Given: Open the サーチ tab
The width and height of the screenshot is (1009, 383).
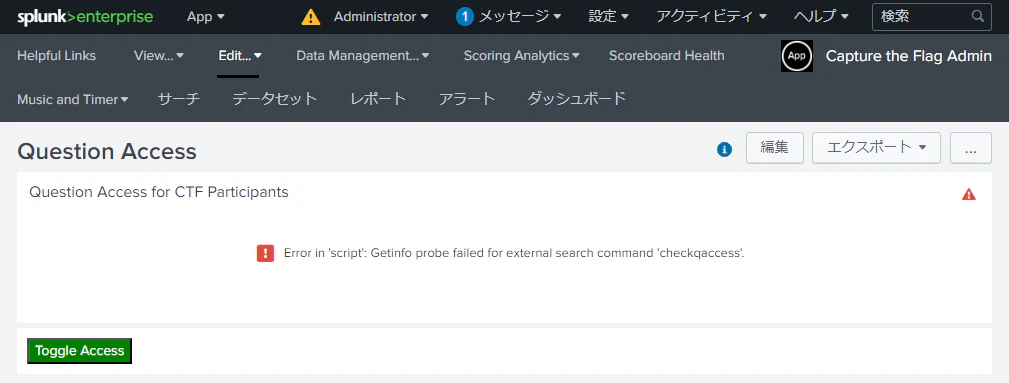Looking at the screenshot, I should [x=179, y=99].
